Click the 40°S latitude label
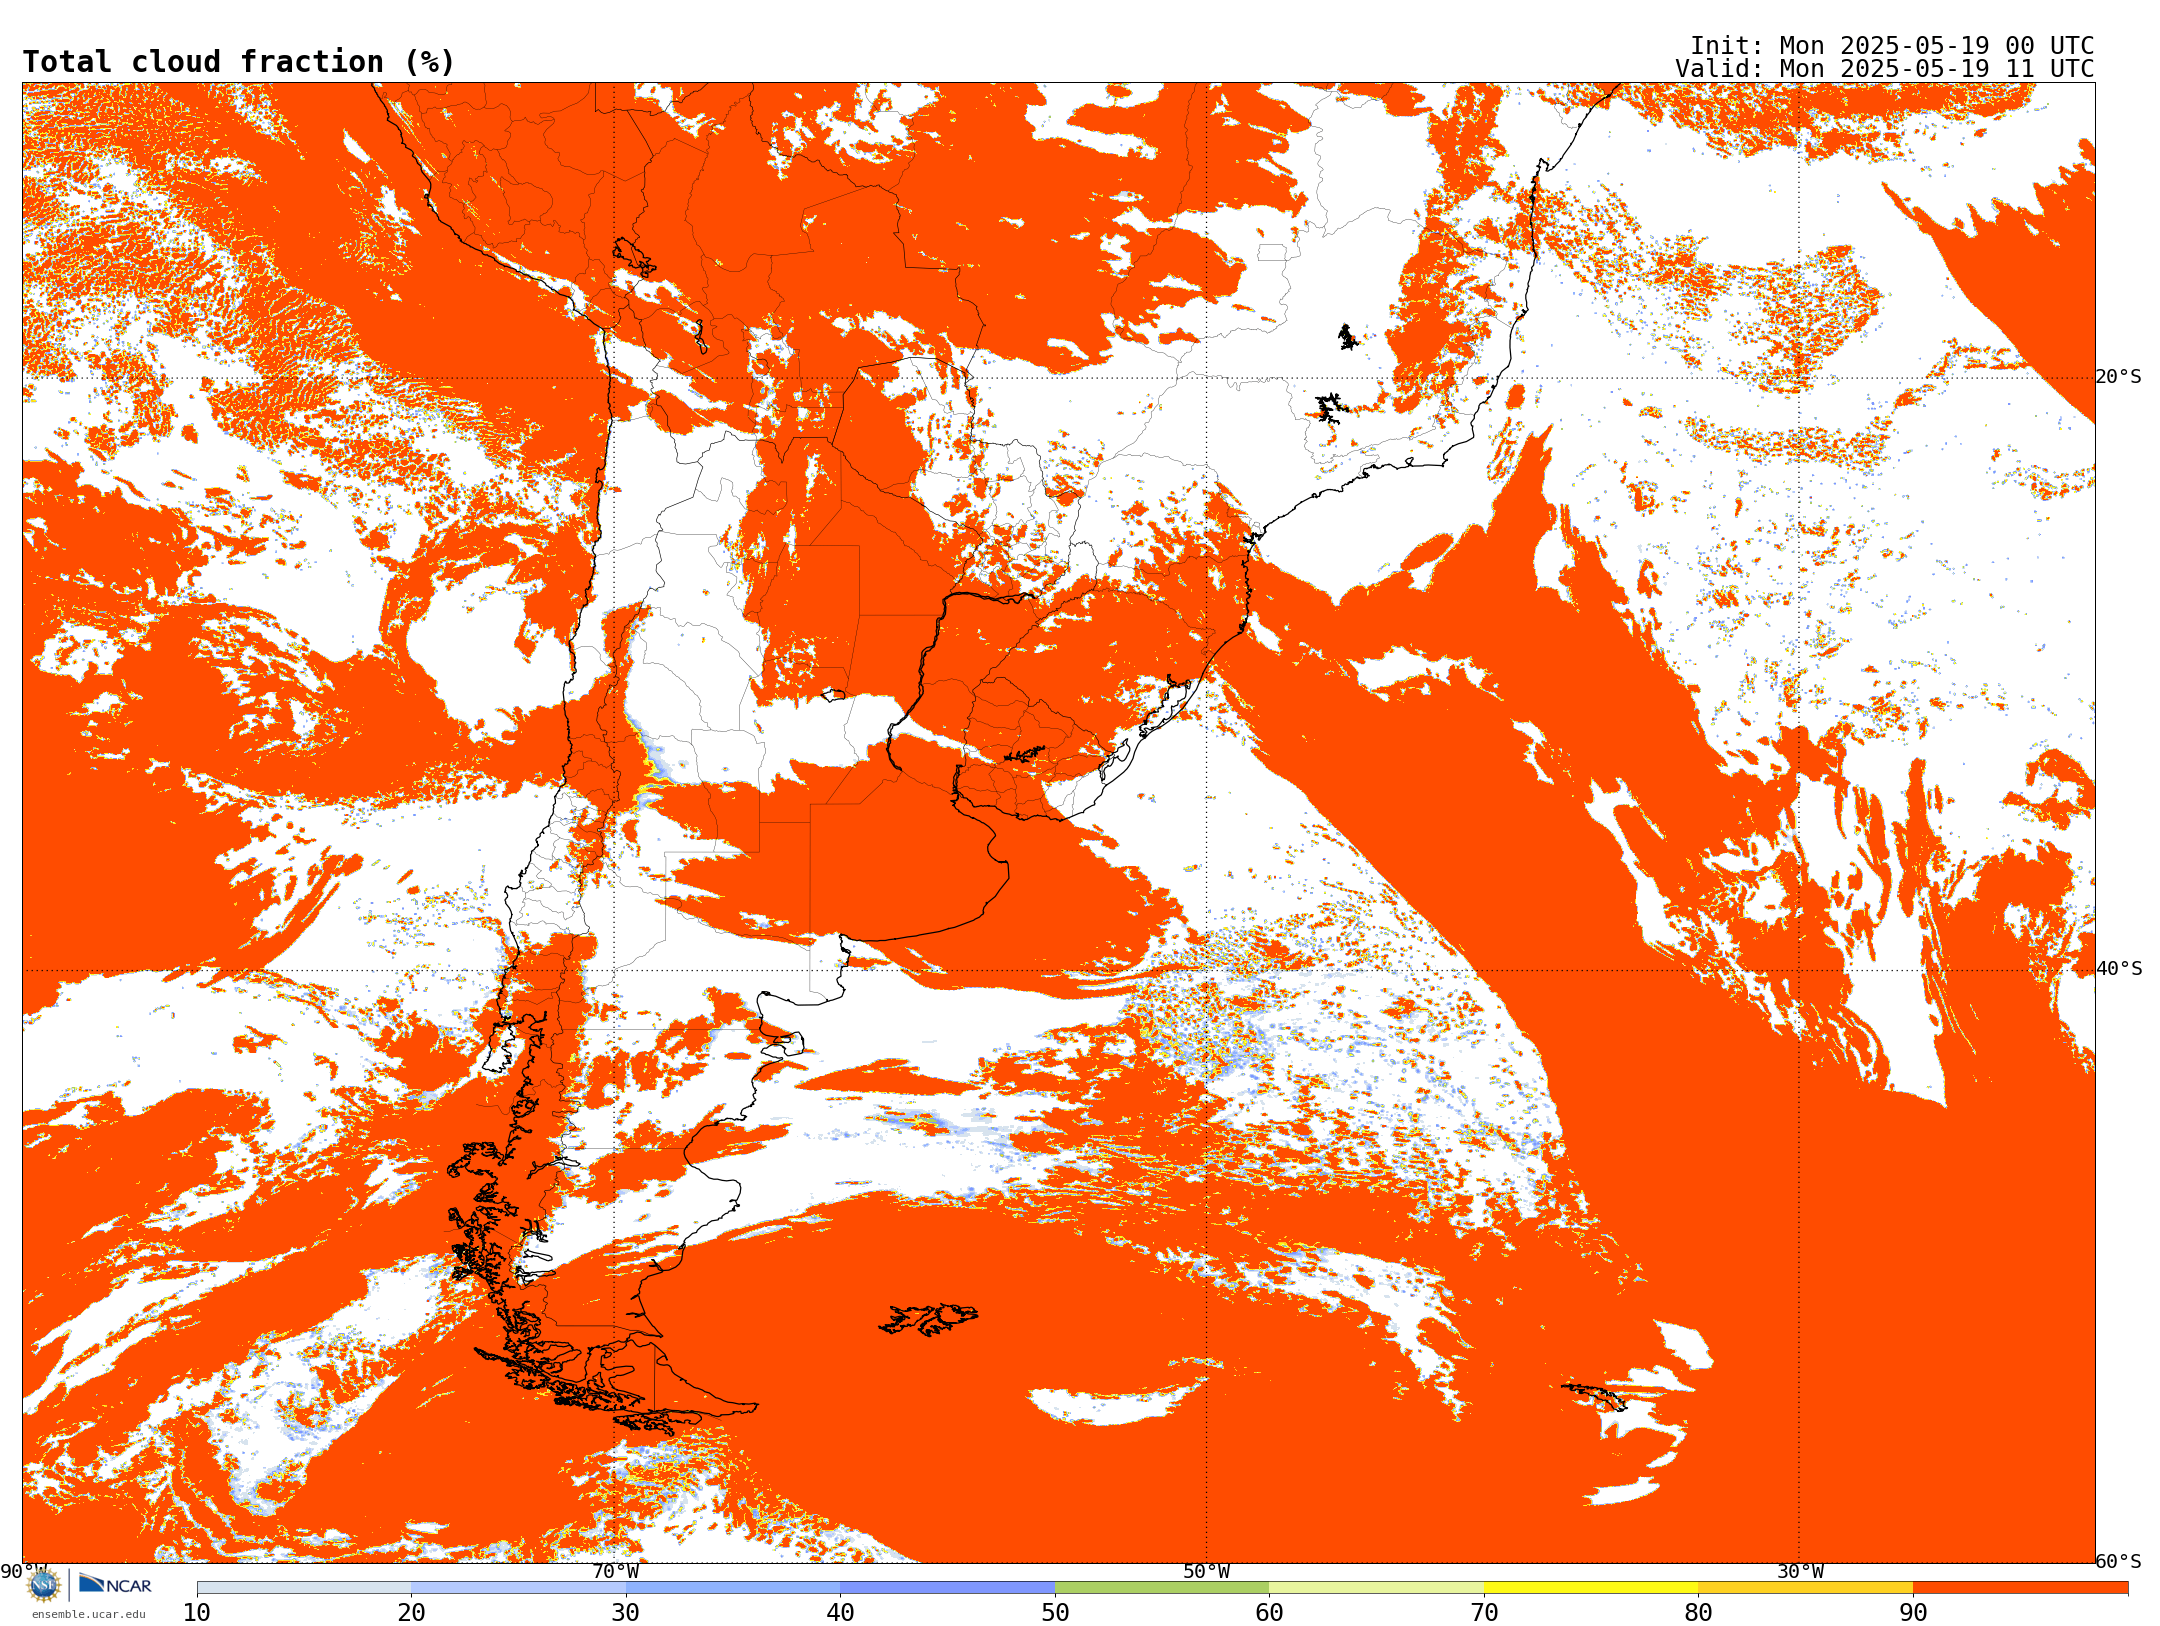 pos(2119,969)
